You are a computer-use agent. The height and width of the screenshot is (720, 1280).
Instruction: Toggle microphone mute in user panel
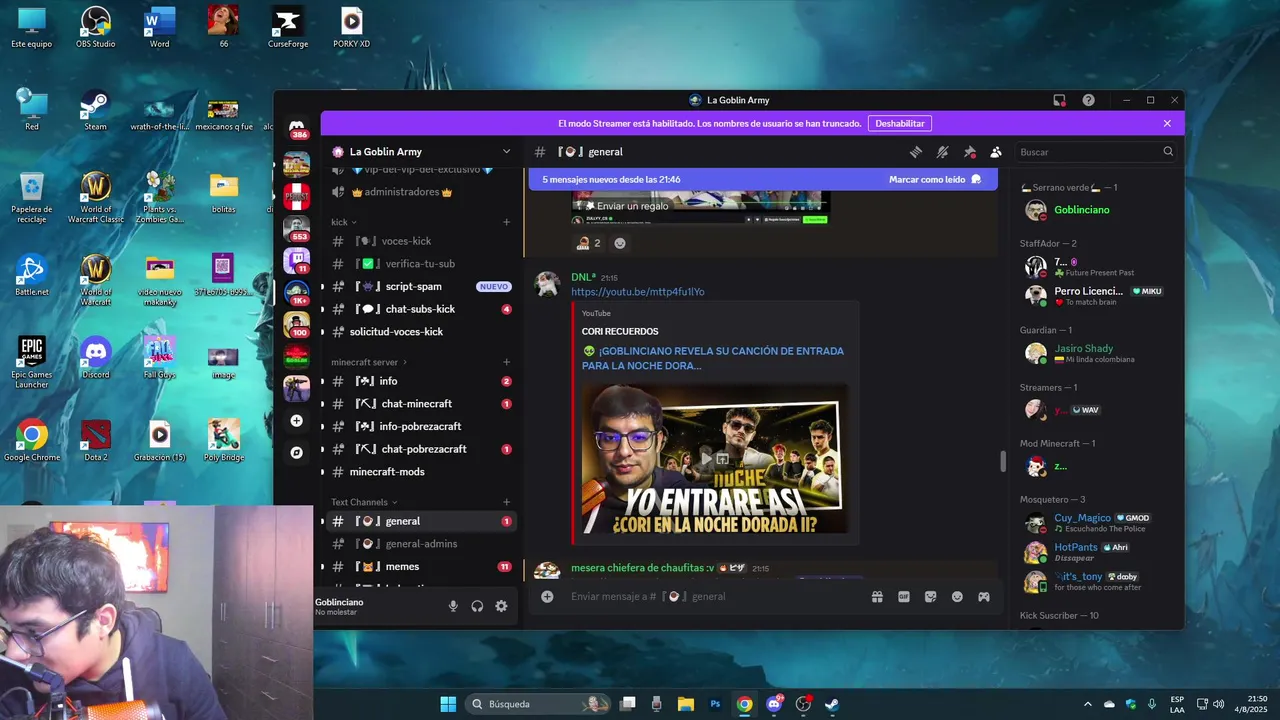point(453,606)
